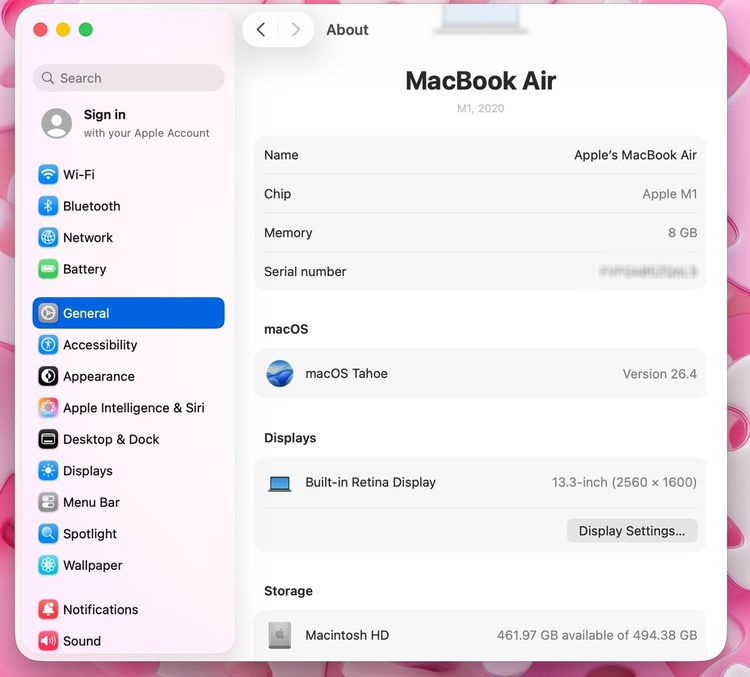The width and height of the screenshot is (750, 677).
Task: Sign in with your Apple Account
Action: click(x=128, y=123)
